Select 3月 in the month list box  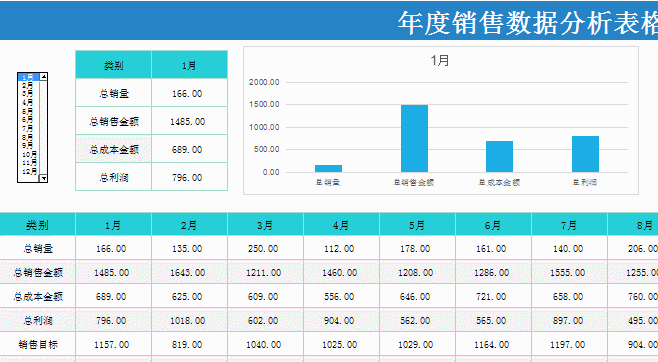tap(28, 94)
